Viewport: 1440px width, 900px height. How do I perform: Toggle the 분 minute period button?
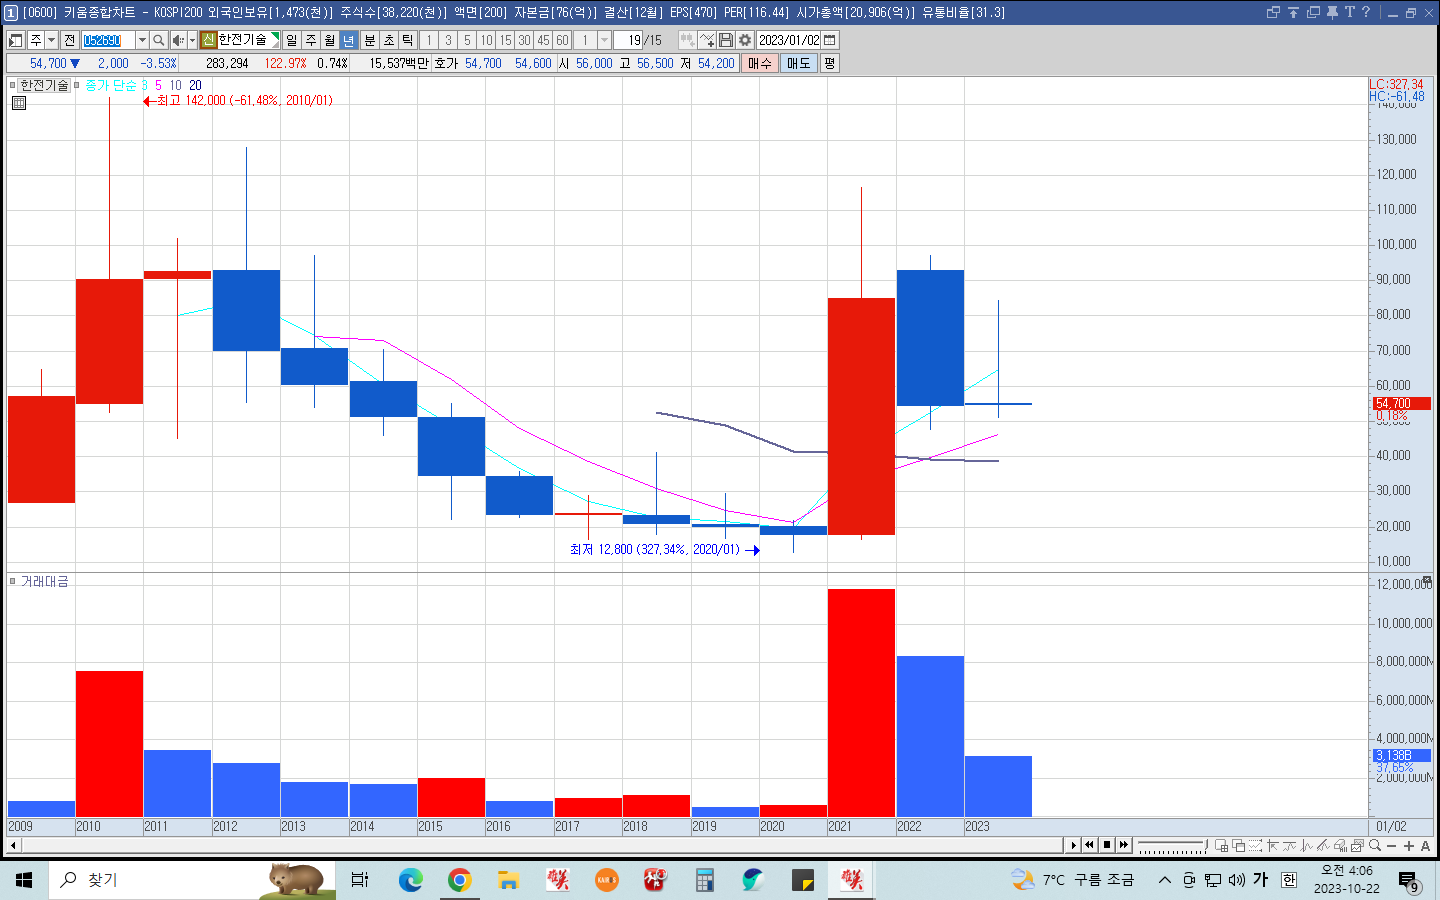click(369, 40)
